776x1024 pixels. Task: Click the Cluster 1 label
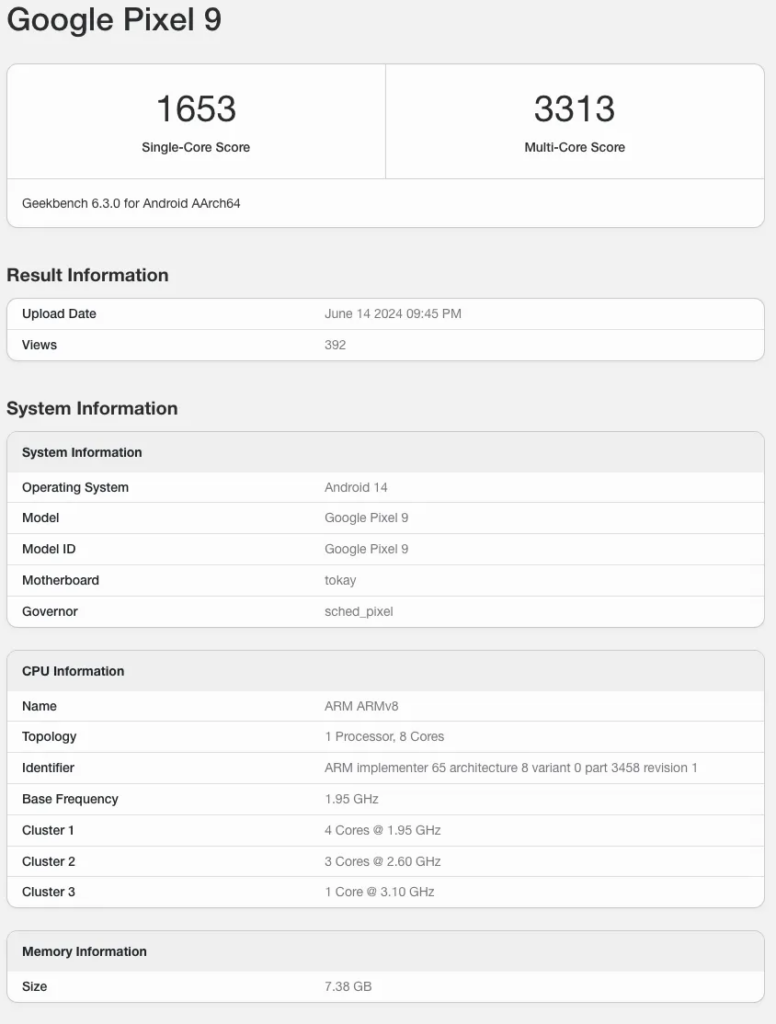coord(48,830)
